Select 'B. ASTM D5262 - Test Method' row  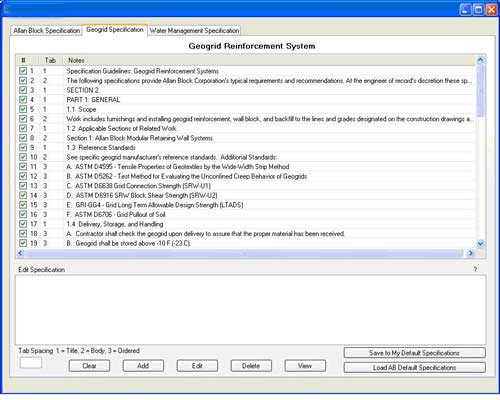[187, 176]
